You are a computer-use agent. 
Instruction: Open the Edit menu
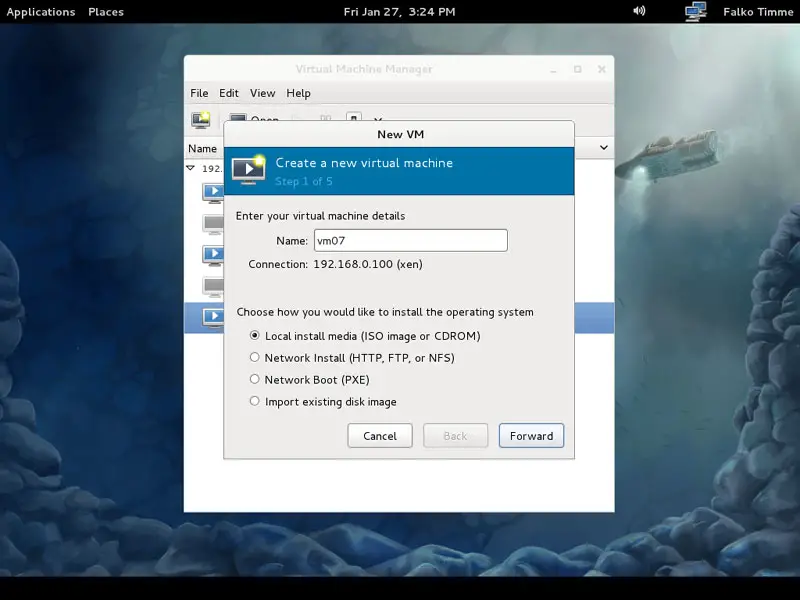pos(229,93)
